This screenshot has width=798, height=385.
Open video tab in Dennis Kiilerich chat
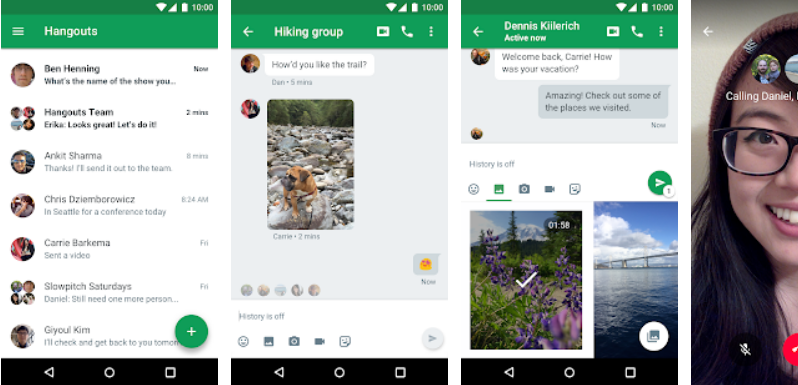[x=550, y=189]
